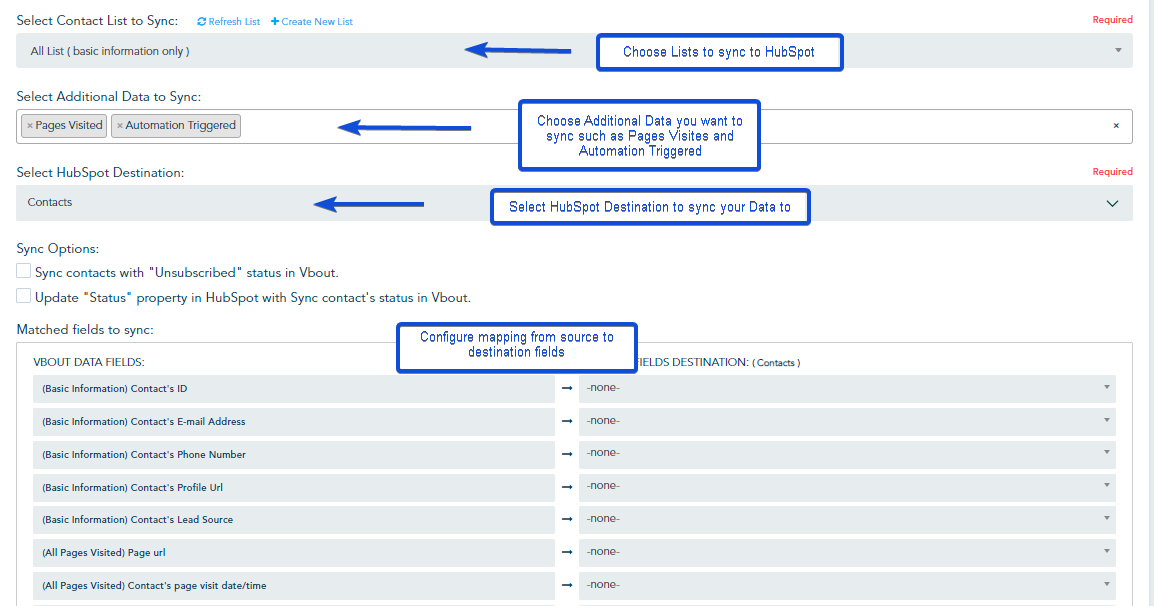This screenshot has width=1154, height=606.
Task: Click the Sync Options label
Action: (x=57, y=249)
